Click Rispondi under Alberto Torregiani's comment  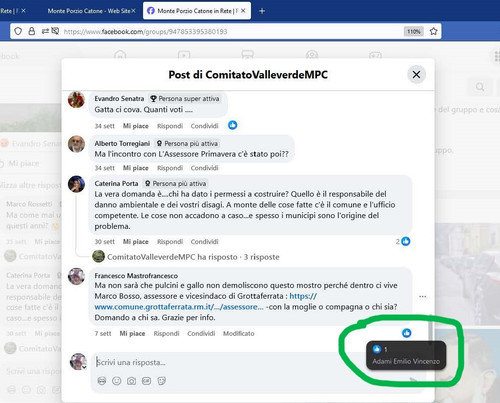tap(170, 168)
